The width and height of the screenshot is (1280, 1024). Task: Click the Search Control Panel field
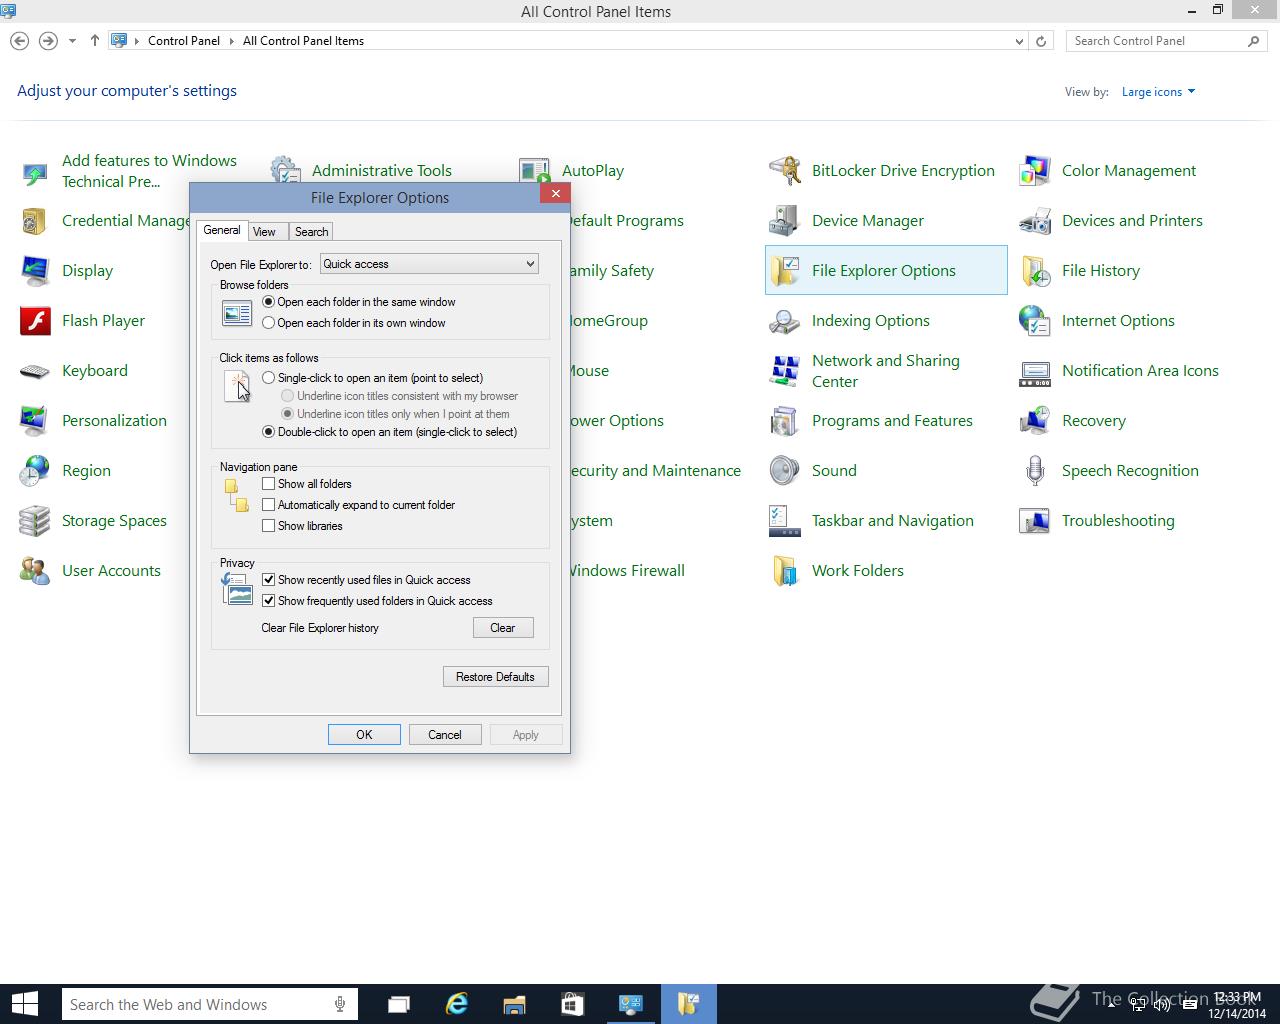1165,41
